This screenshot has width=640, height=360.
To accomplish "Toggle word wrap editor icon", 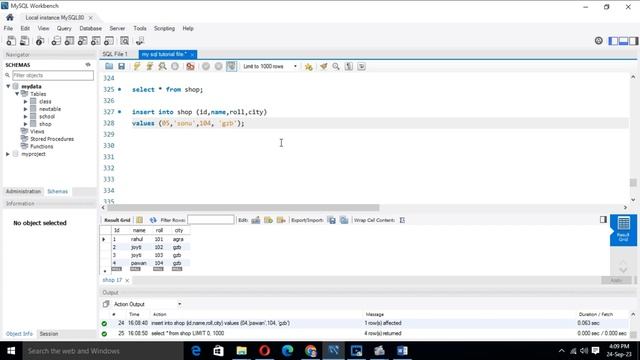I will (362, 66).
